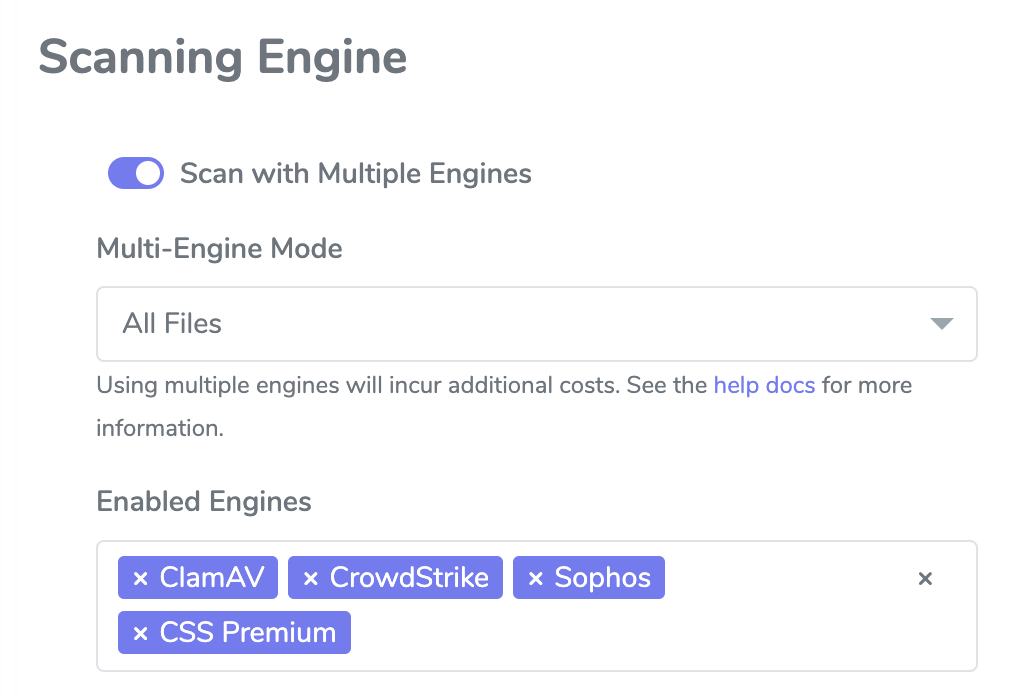Click the Sophos tag label
The image size is (1026, 698).
[603, 578]
